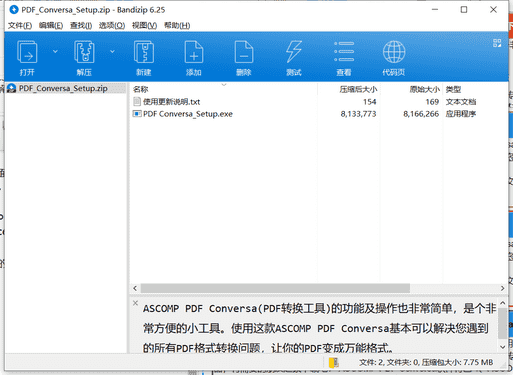This screenshot has width=513, height=375.
Task: Click the New archive (新建) icon
Action: click(x=144, y=52)
